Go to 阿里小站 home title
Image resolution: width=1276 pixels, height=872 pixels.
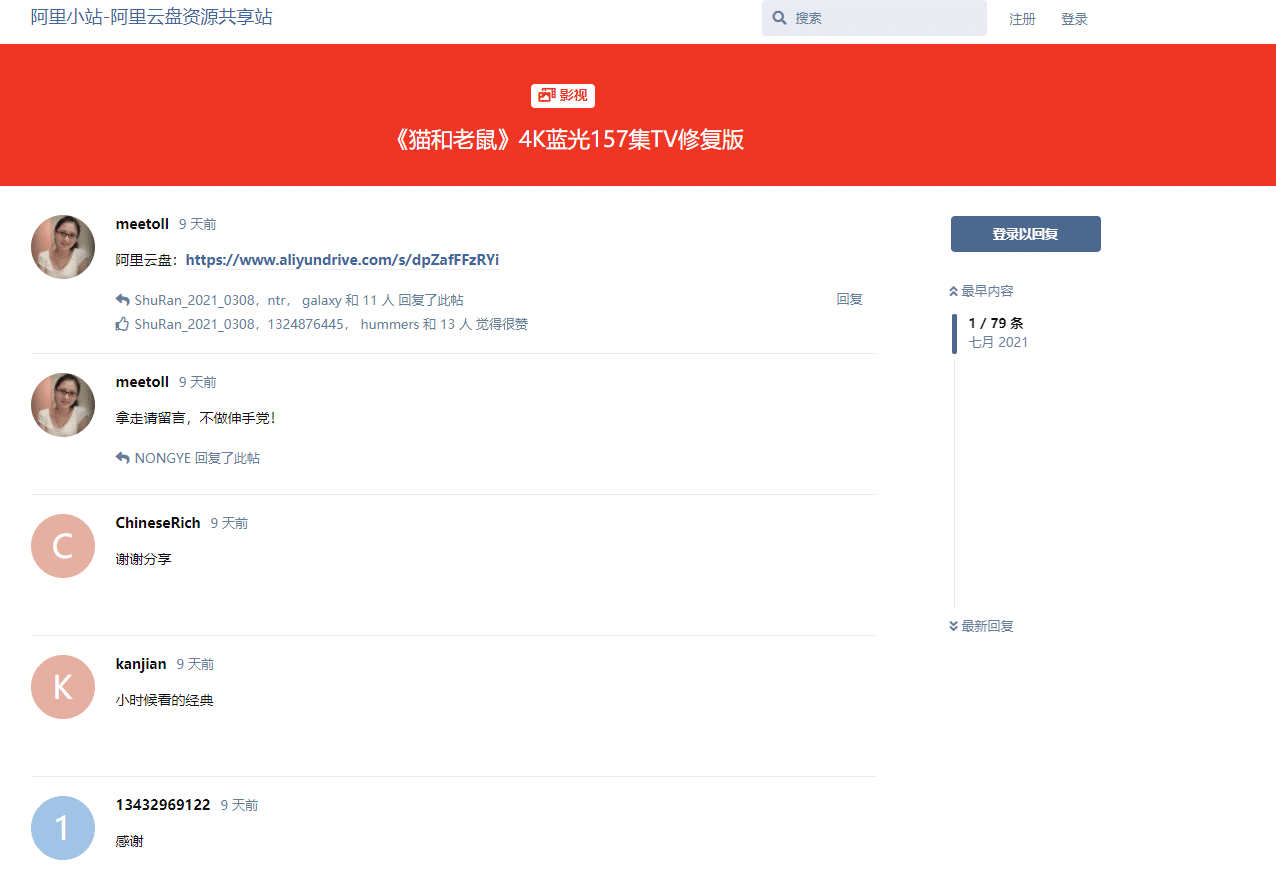click(151, 17)
